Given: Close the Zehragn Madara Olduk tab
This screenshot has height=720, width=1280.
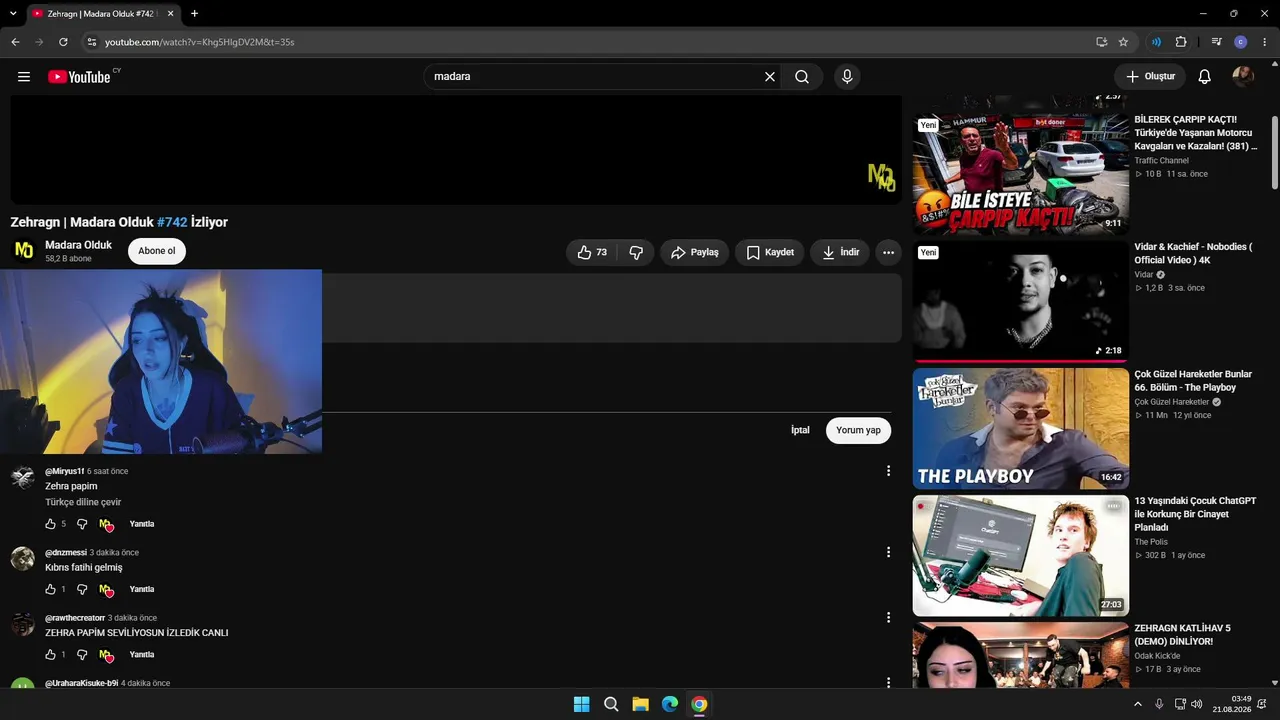Looking at the screenshot, I should point(171,14).
